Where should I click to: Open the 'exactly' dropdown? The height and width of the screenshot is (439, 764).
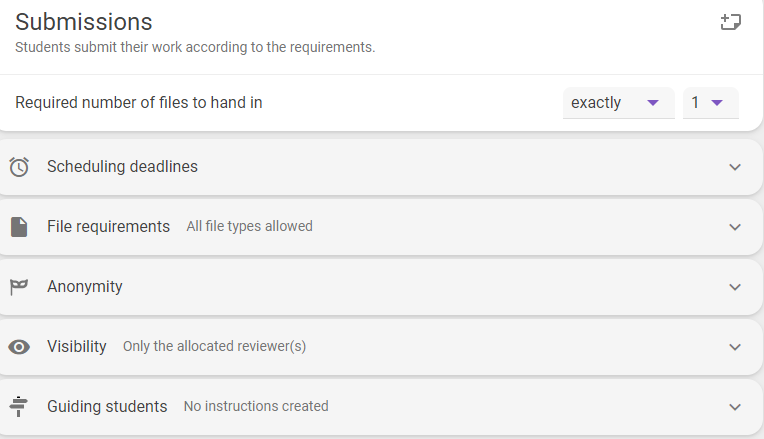pos(618,103)
